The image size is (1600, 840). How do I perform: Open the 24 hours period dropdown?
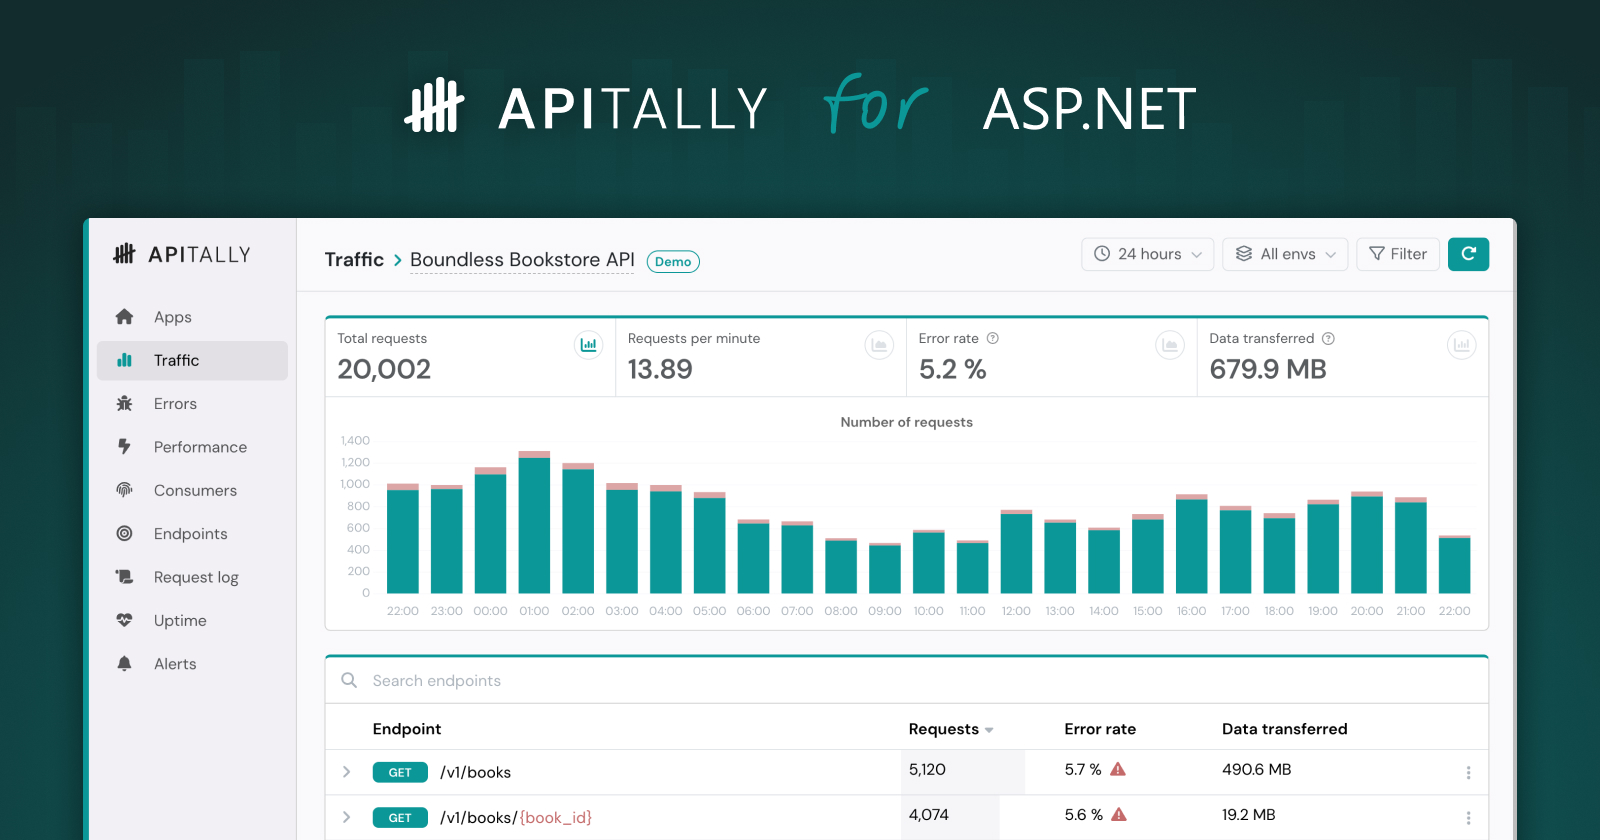[x=1147, y=254]
